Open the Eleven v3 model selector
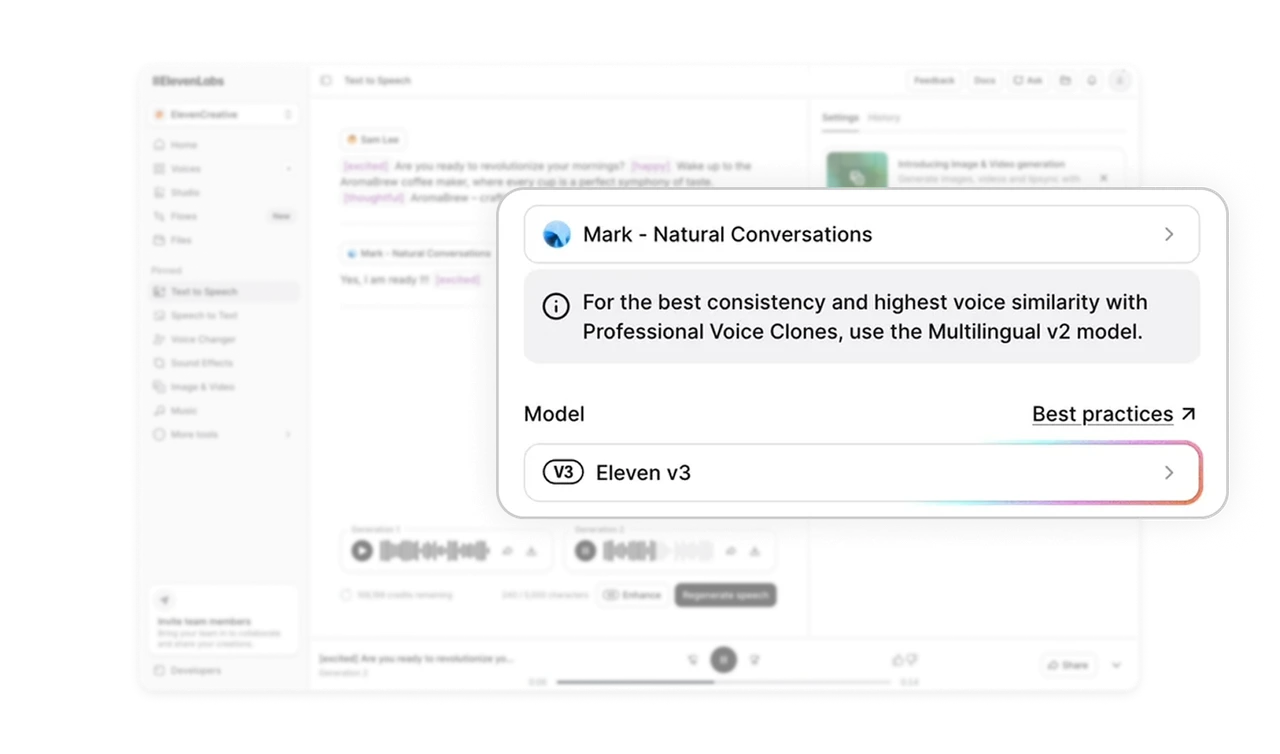 point(861,473)
